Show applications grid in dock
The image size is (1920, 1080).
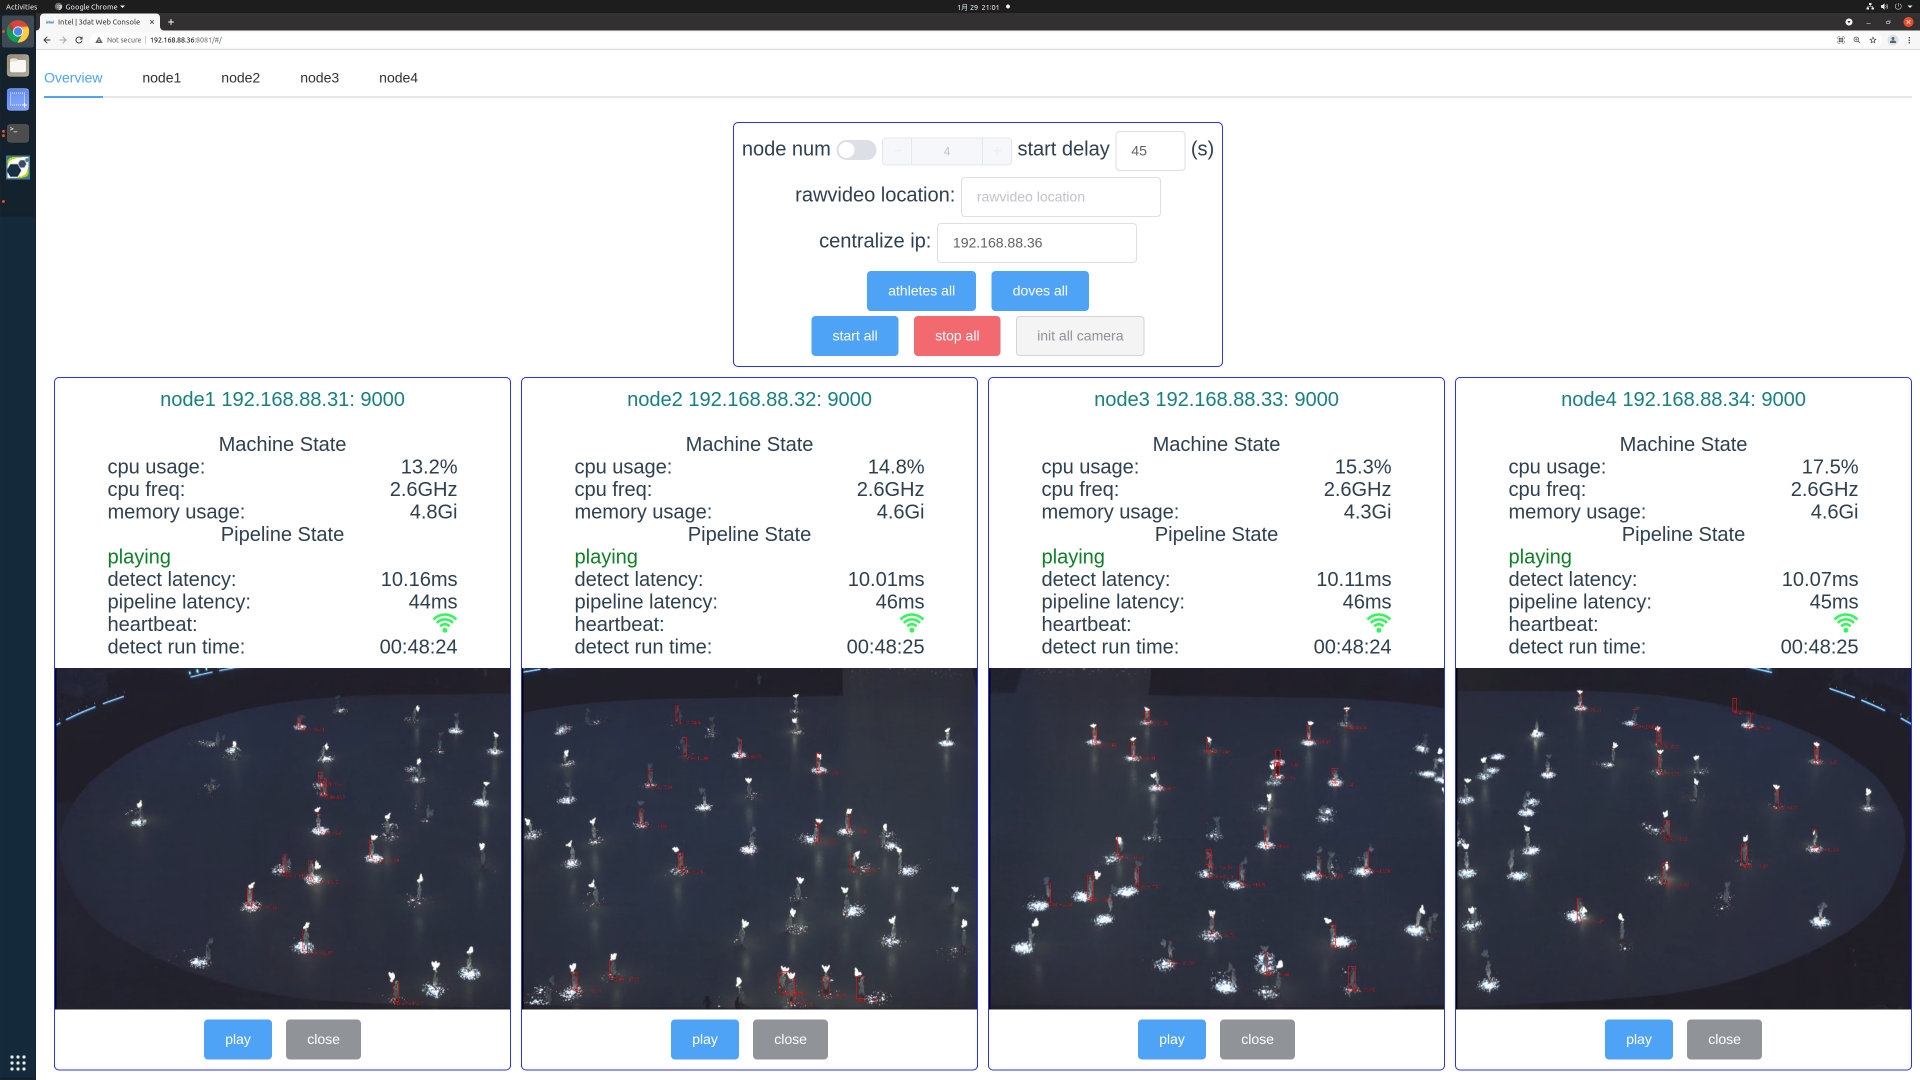pos(18,1062)
